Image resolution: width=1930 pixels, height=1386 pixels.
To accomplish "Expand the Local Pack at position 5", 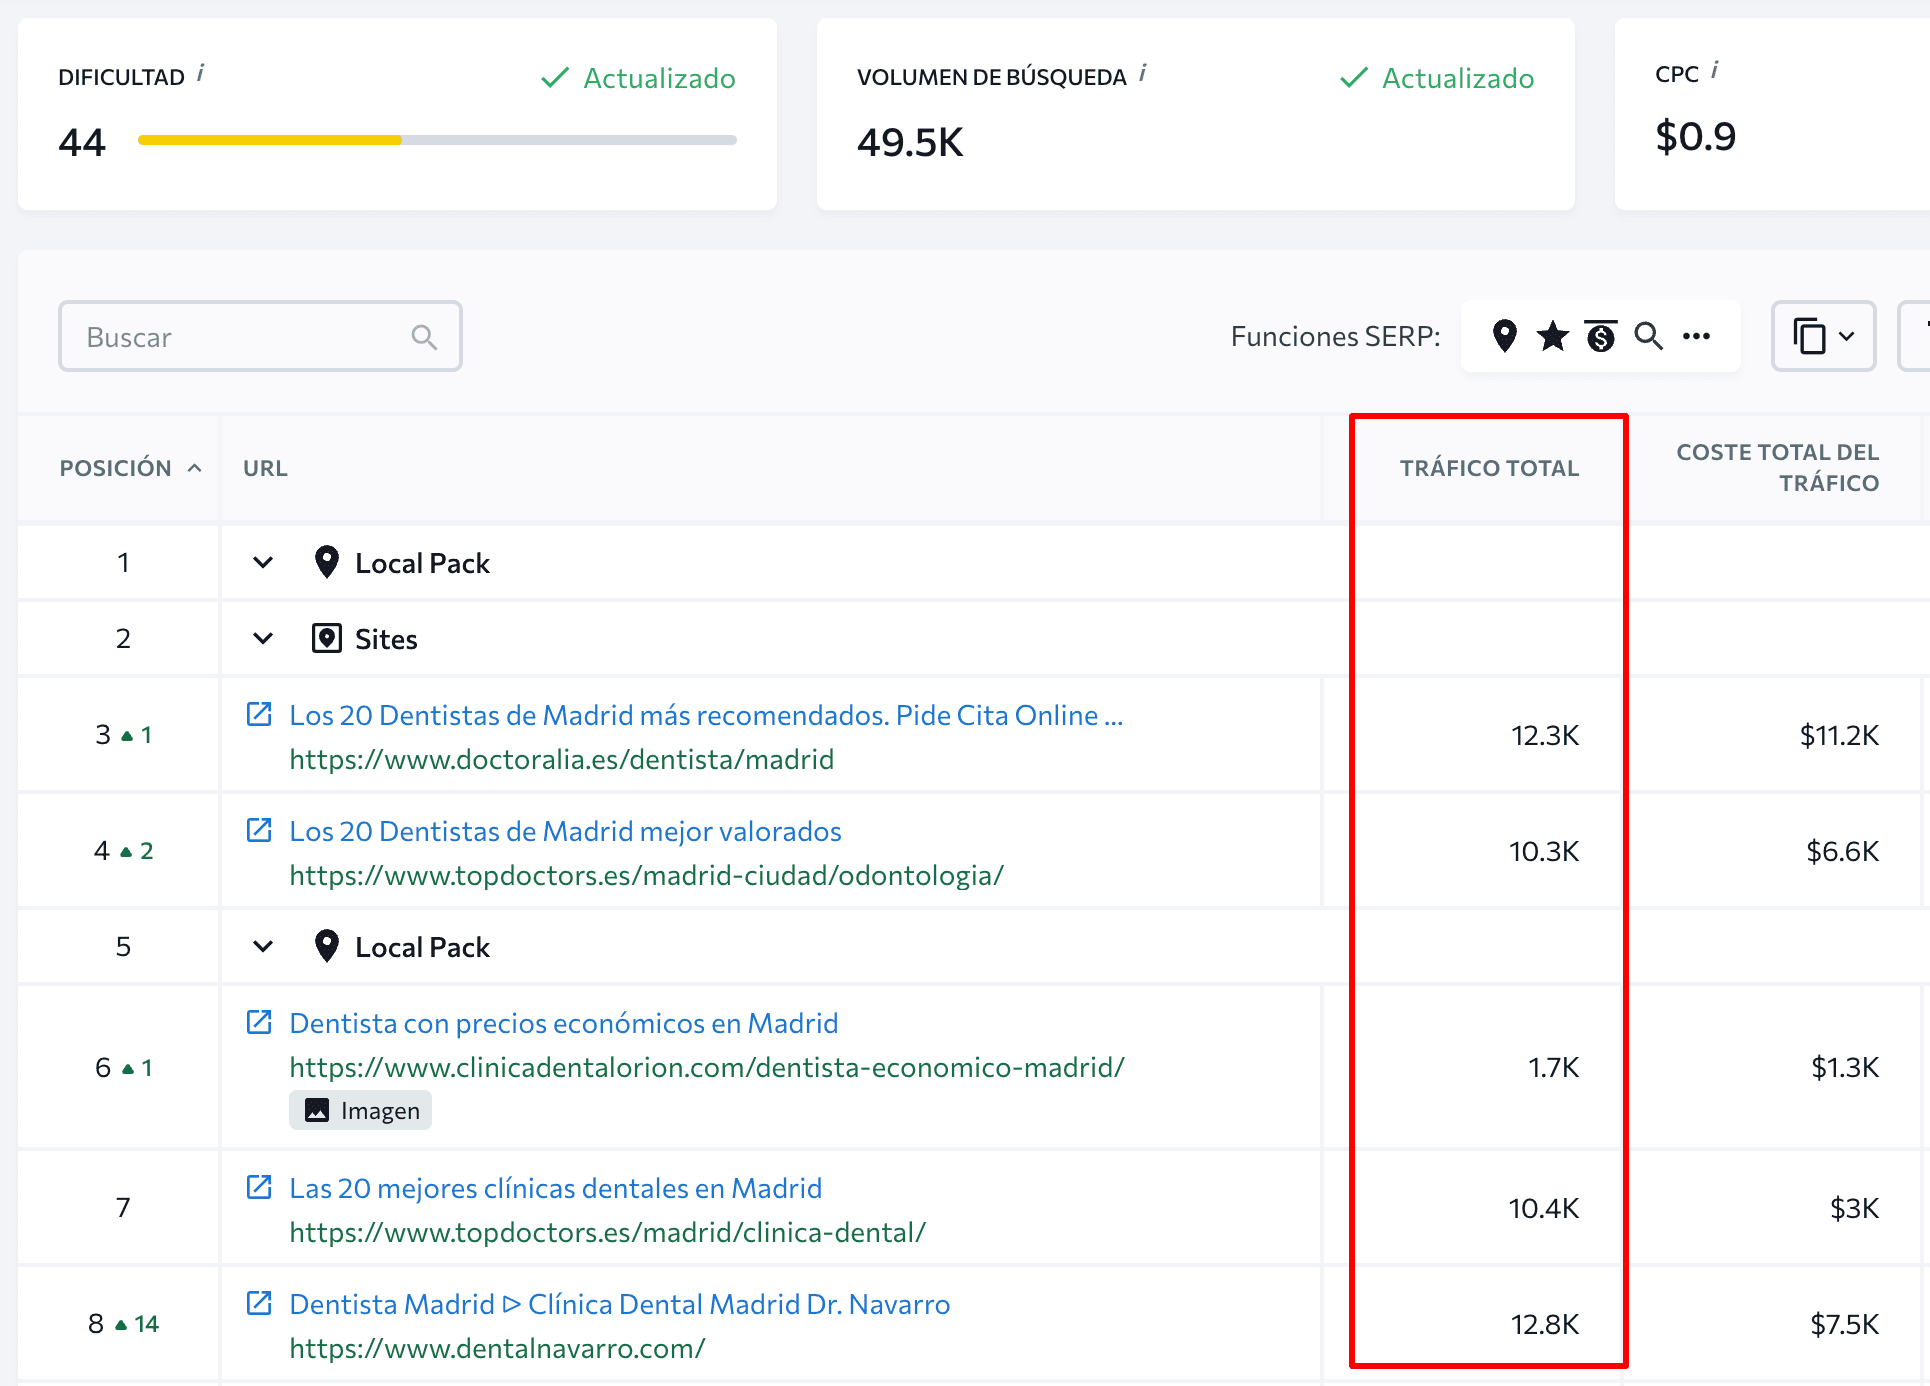I will coord(263,946).
